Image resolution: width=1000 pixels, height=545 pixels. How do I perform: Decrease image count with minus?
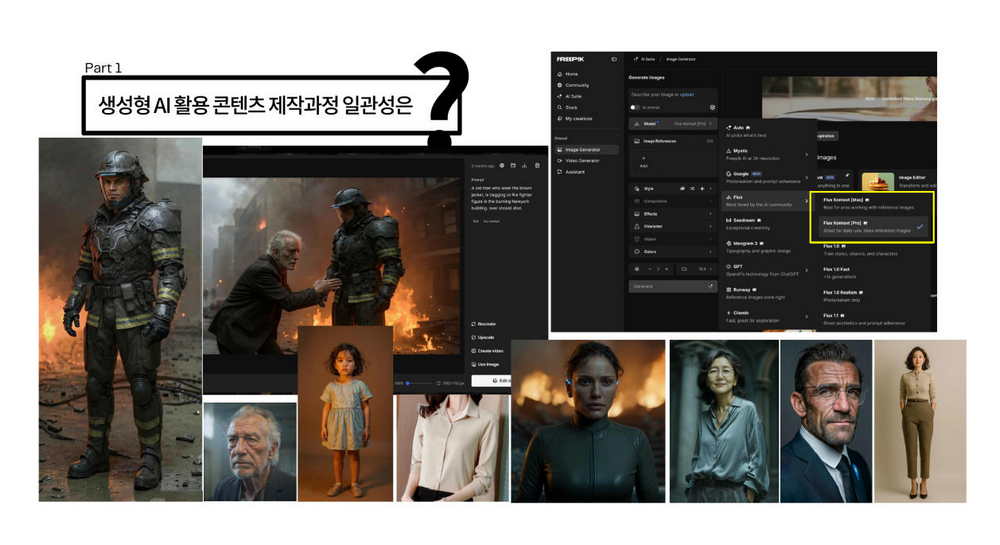tap(650, 269)
